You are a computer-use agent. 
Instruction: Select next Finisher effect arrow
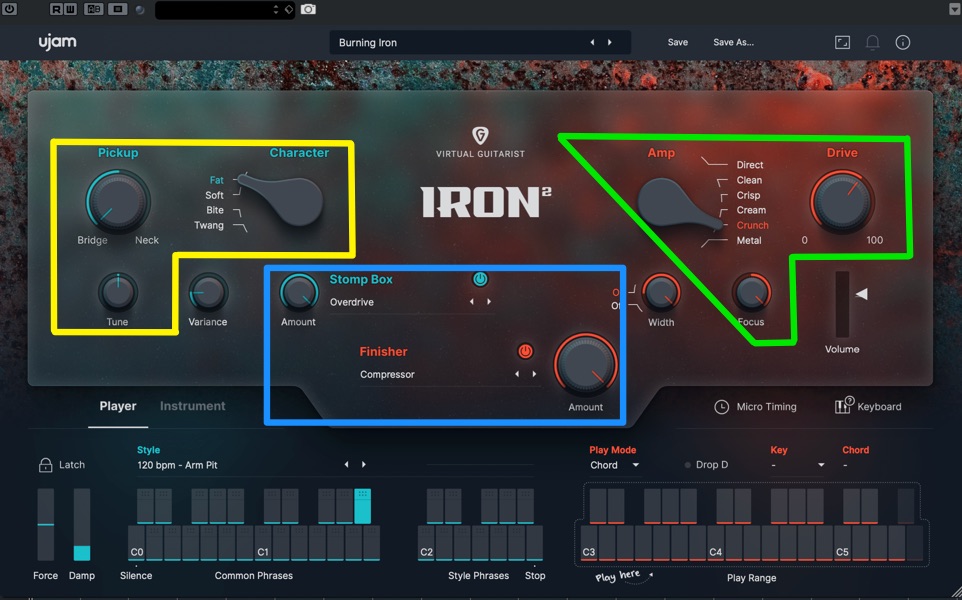tap(534, 374)
